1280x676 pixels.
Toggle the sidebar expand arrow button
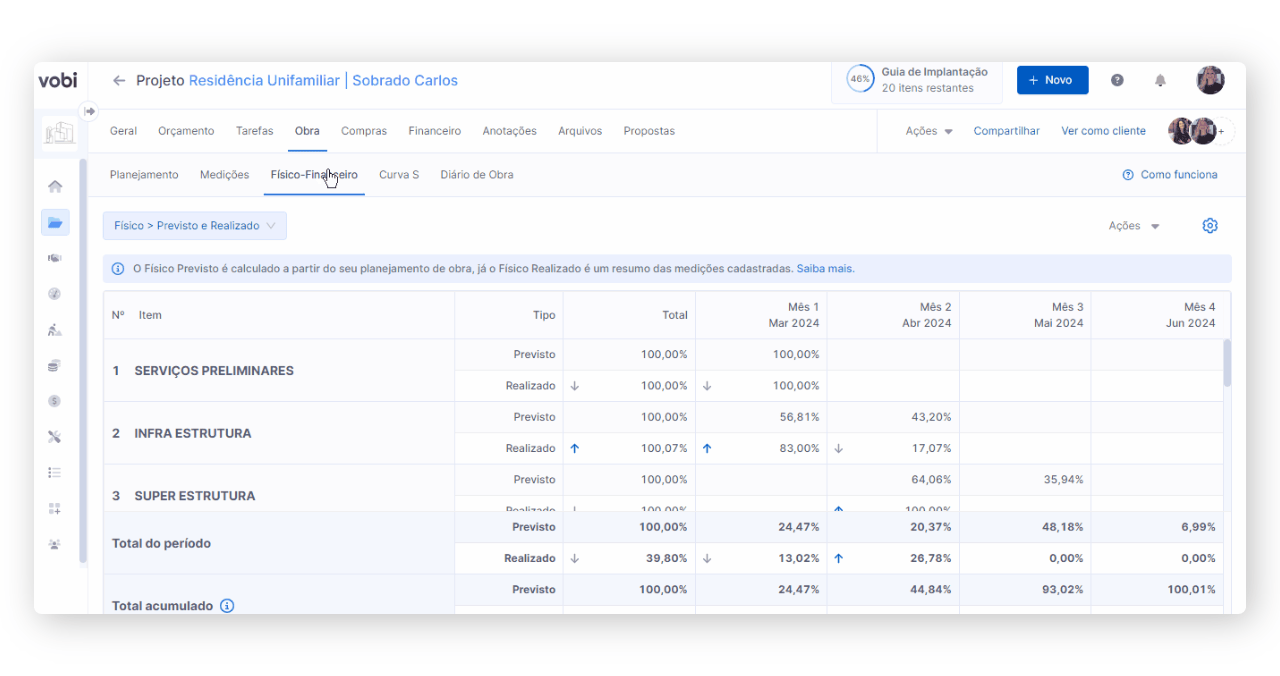point(89,111)
